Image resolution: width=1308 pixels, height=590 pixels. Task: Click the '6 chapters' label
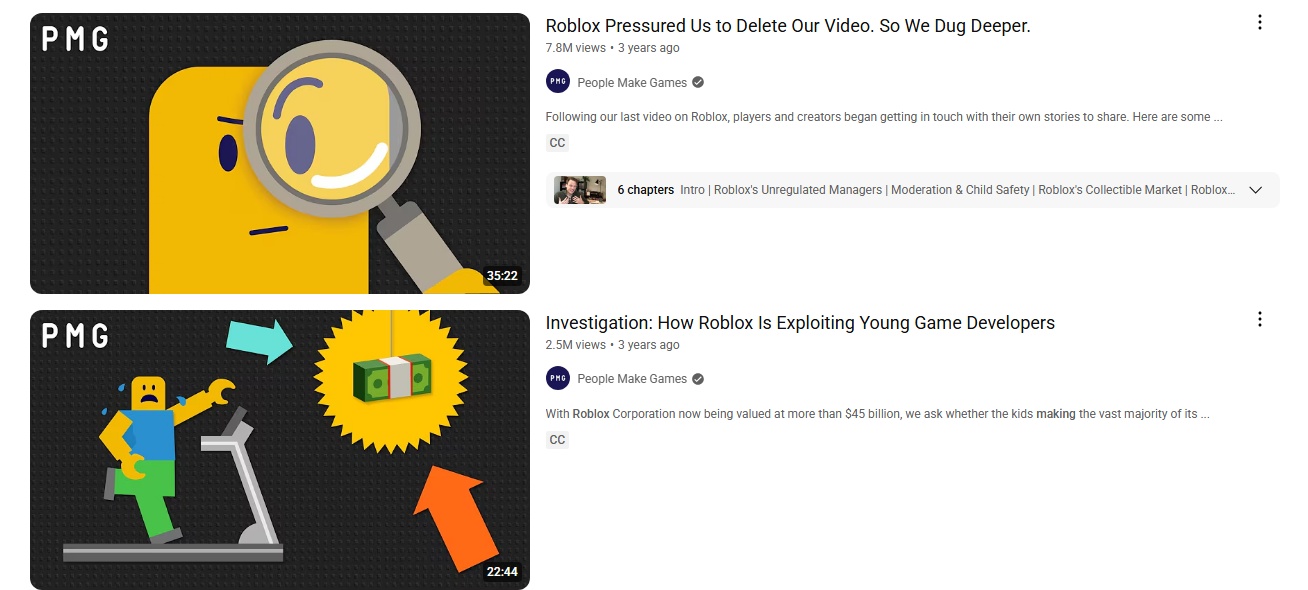tap(645, 190)
